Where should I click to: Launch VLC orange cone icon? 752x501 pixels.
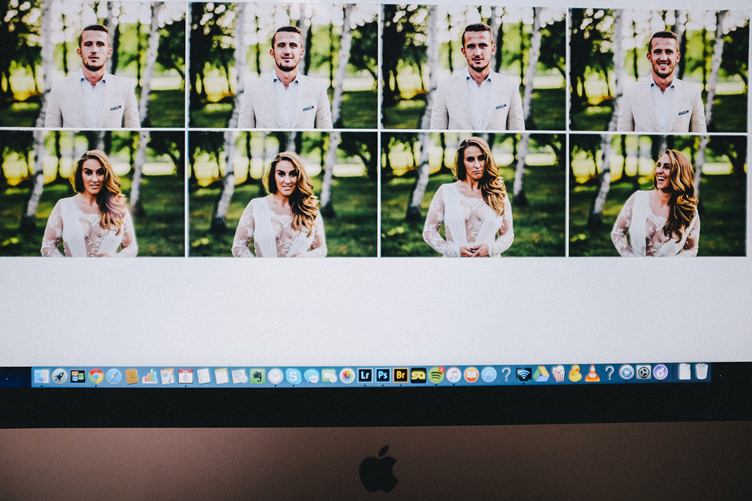pos(593,373)
